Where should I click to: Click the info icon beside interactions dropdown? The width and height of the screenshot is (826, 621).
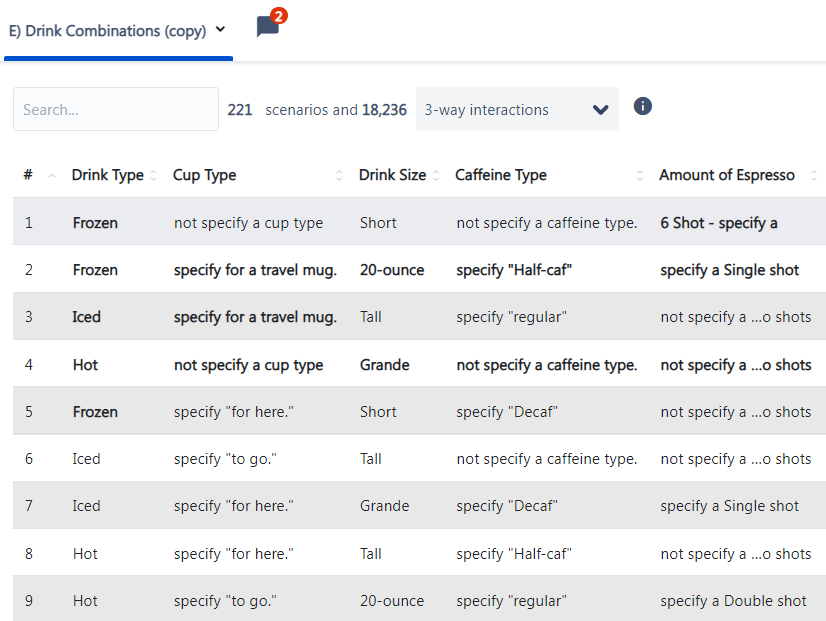tap(642, 106)
